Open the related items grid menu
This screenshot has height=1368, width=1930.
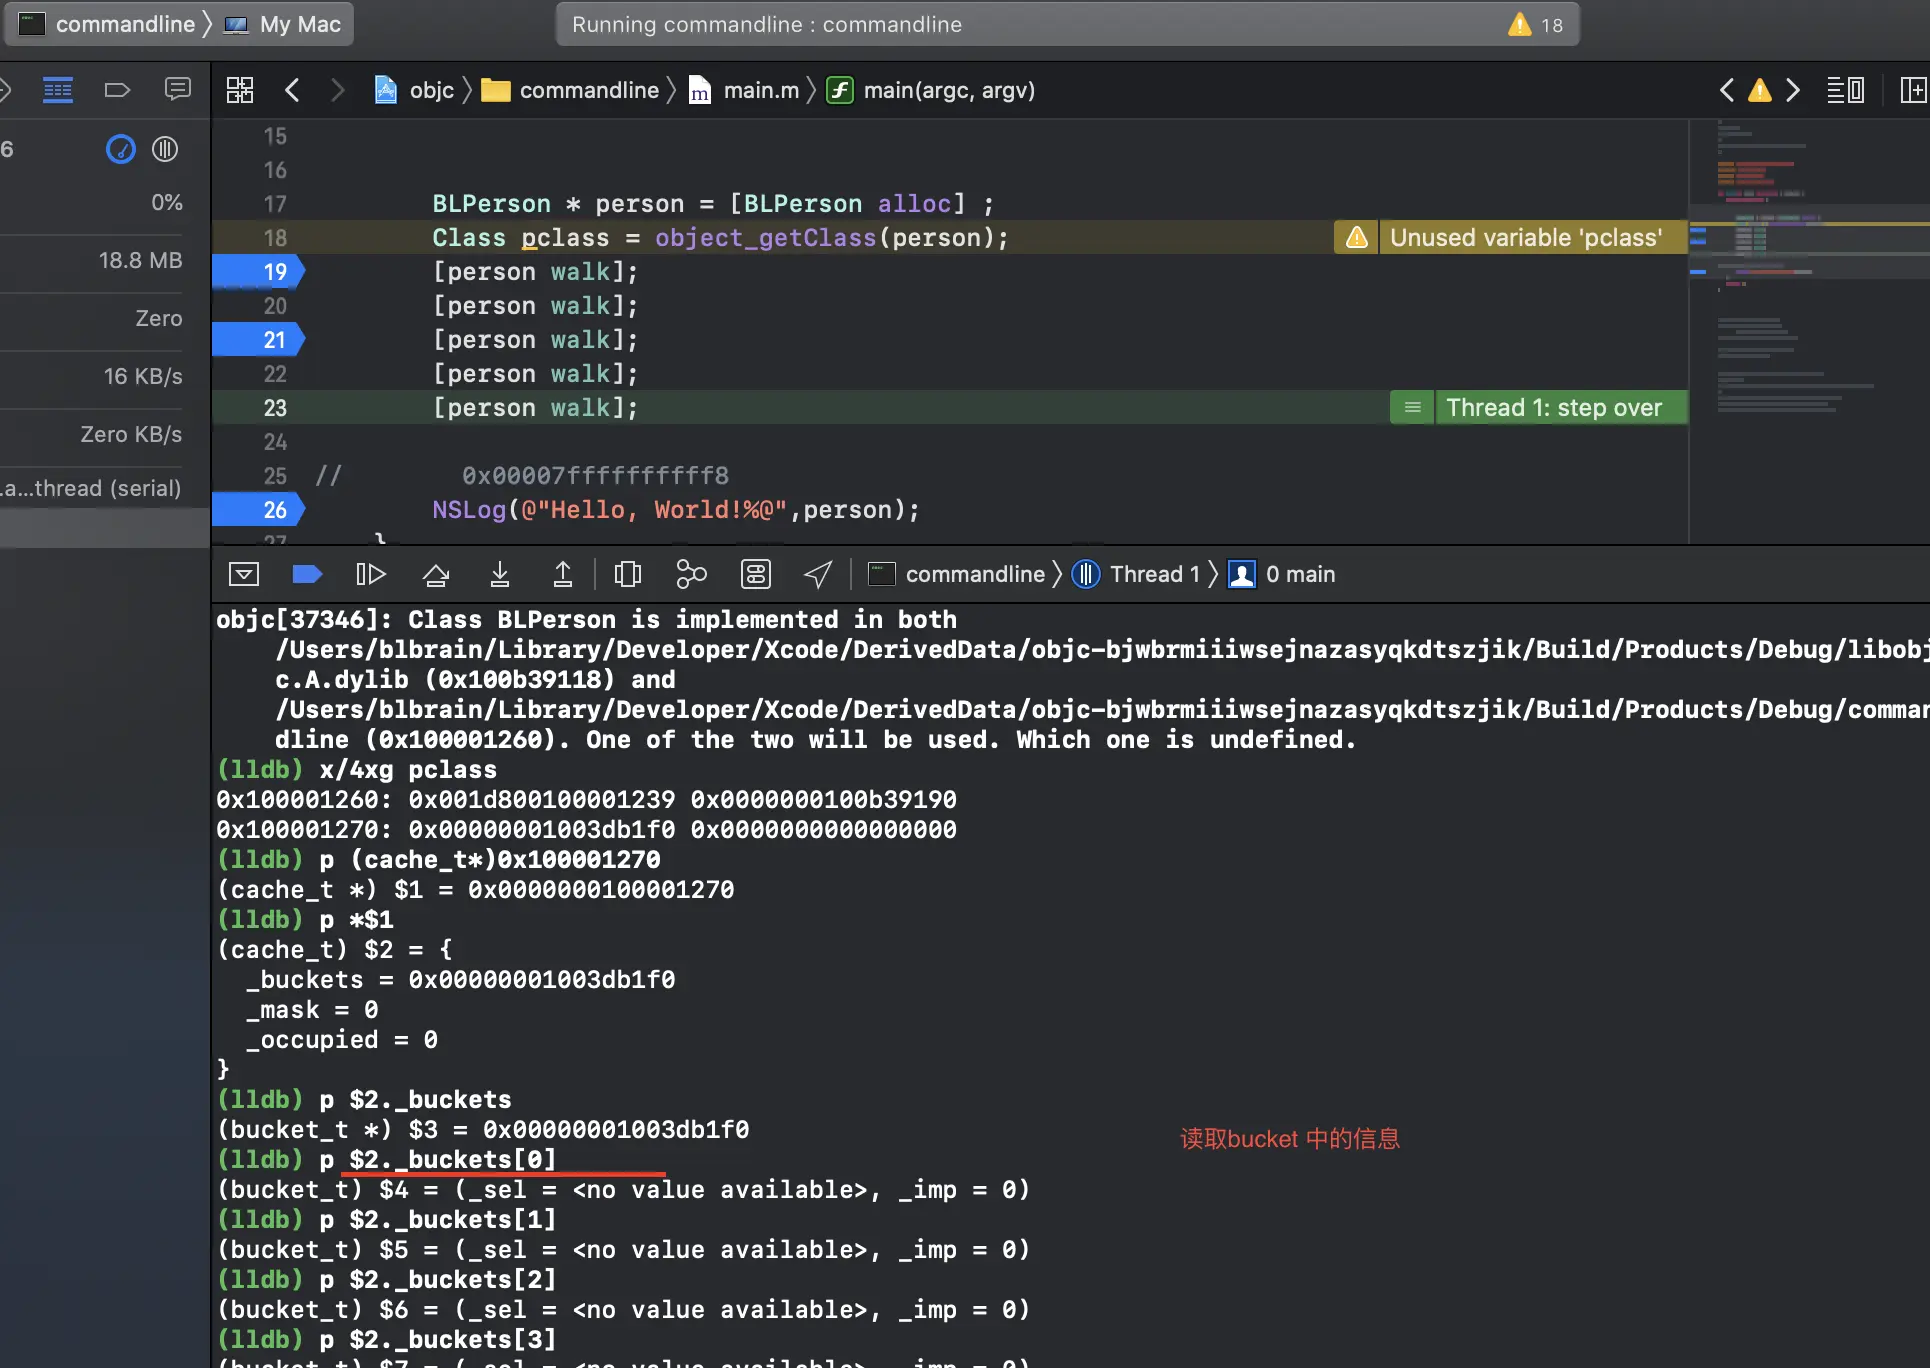point(240,90)
